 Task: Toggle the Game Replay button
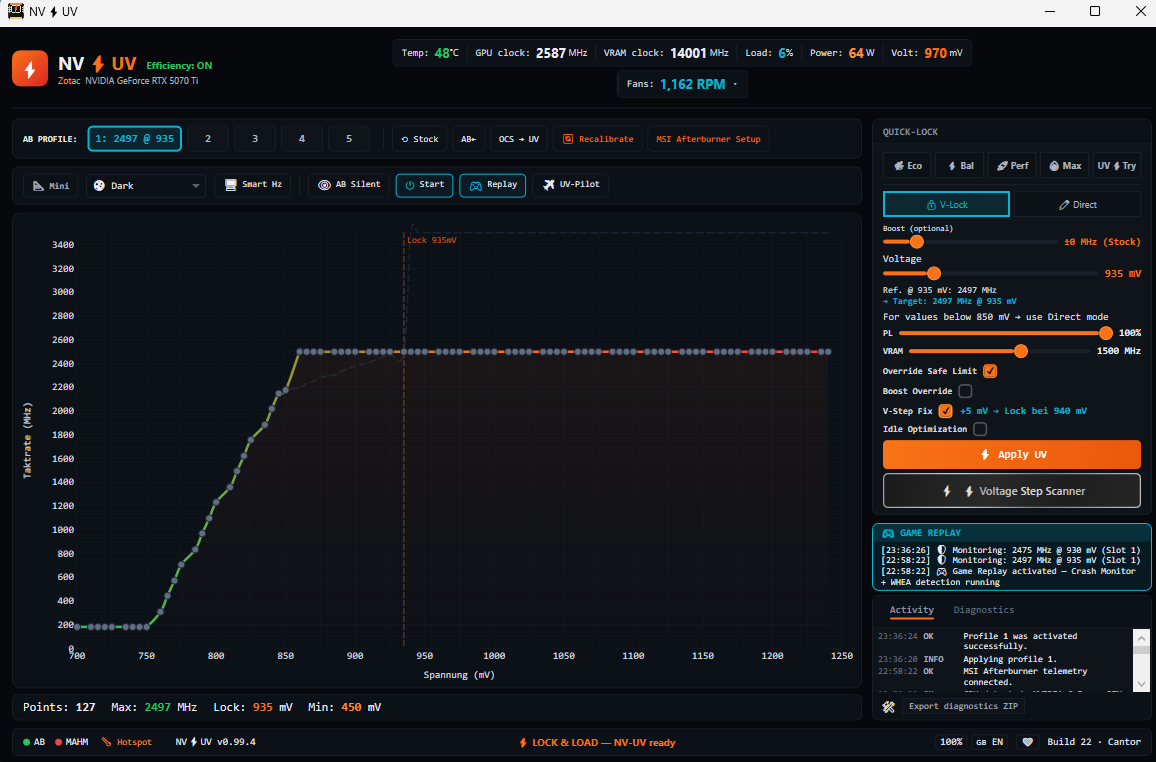pos(492,185)
